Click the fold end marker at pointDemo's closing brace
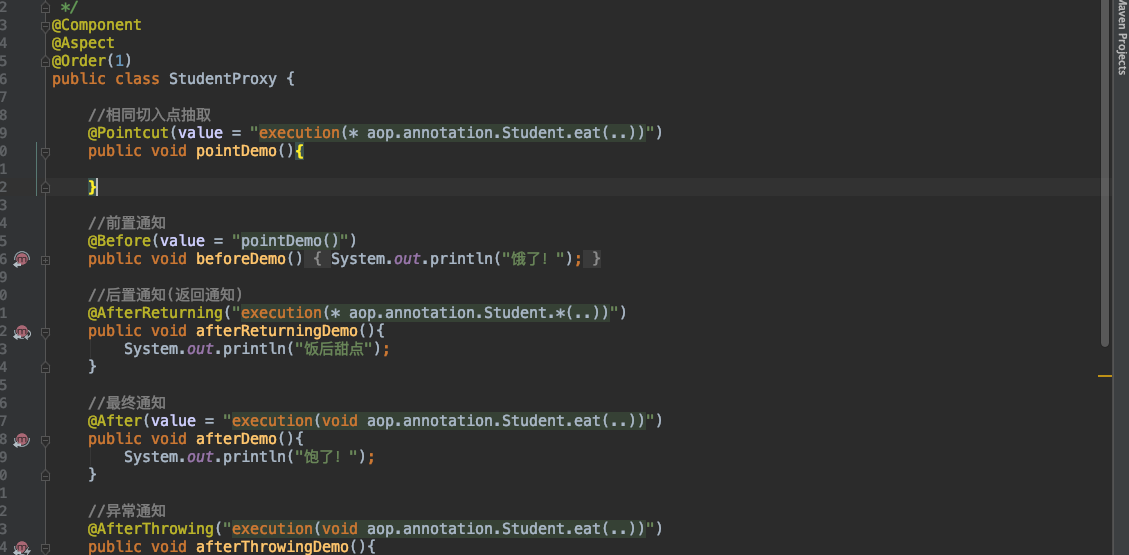 point(45,188)
